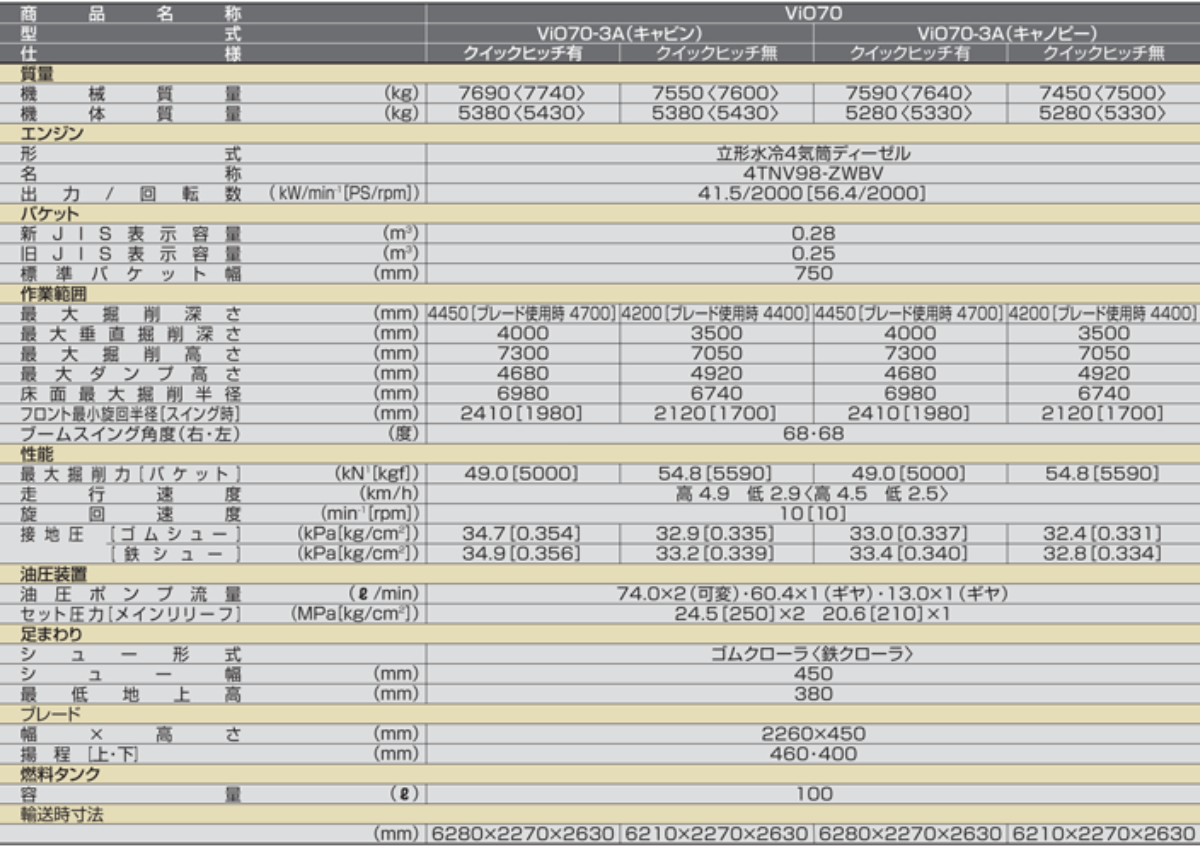Select the output value 41.5/2000[56.4/2000]

click(x=812, y=193)
